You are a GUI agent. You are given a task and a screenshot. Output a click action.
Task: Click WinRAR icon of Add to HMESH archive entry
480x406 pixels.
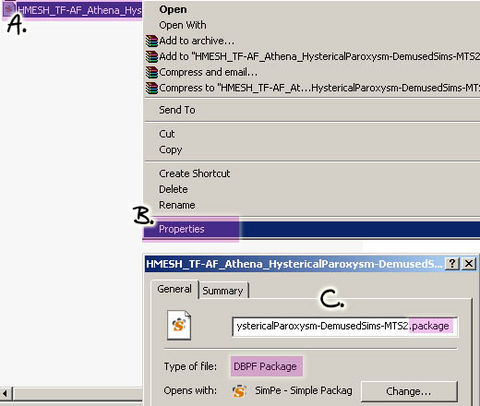tap(152, 56)
